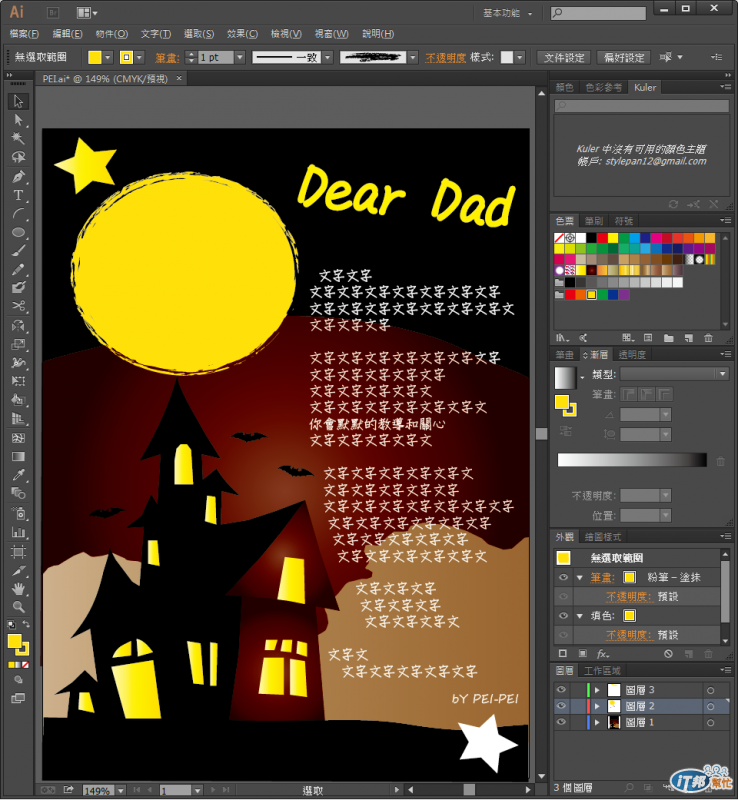
Task: Open the 物件(O) menu
Action: (x=112, y=34)
